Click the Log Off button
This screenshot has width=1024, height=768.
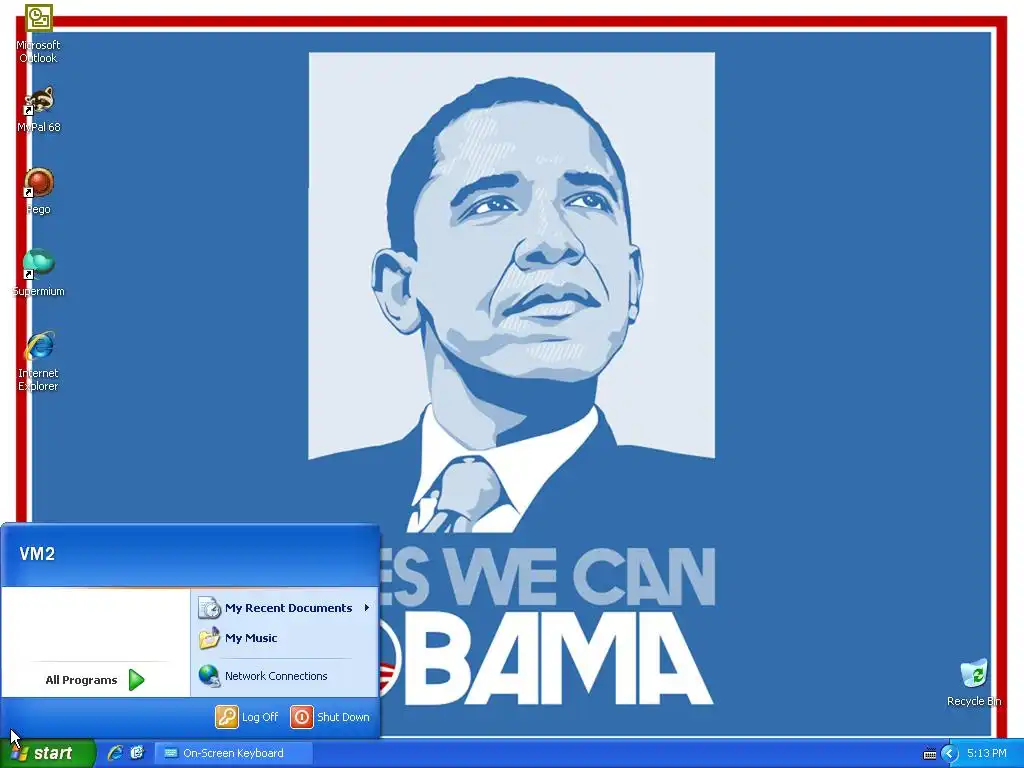coord(247,717)
